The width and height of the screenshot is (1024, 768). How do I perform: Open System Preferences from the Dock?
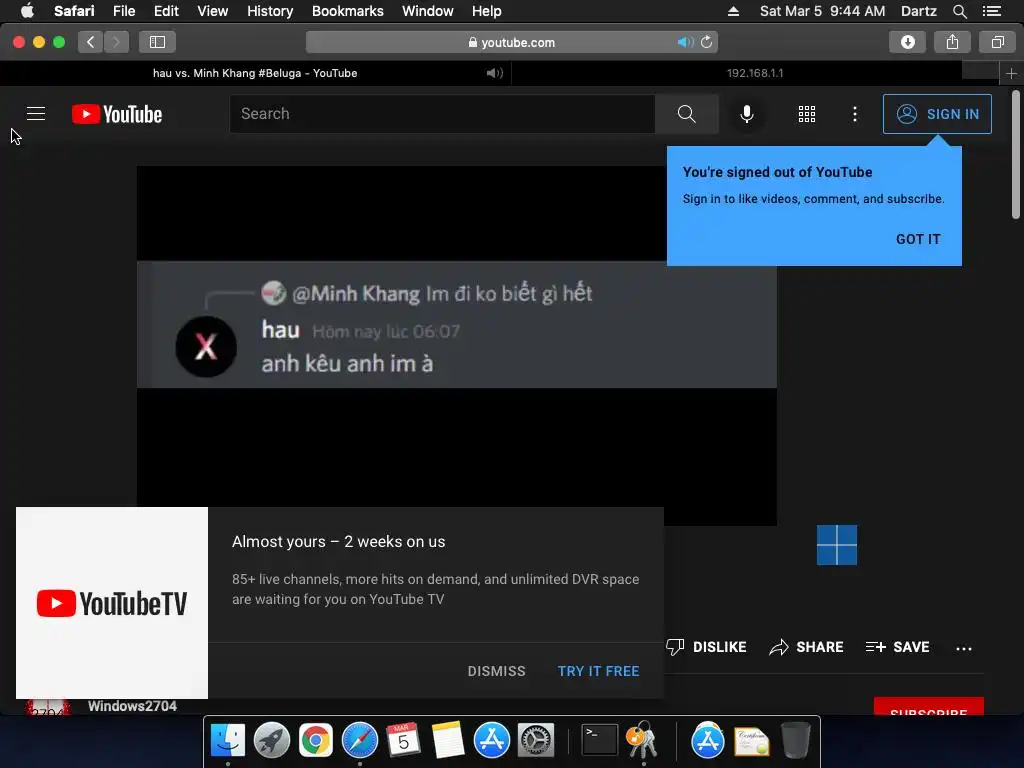click(536, 740)
